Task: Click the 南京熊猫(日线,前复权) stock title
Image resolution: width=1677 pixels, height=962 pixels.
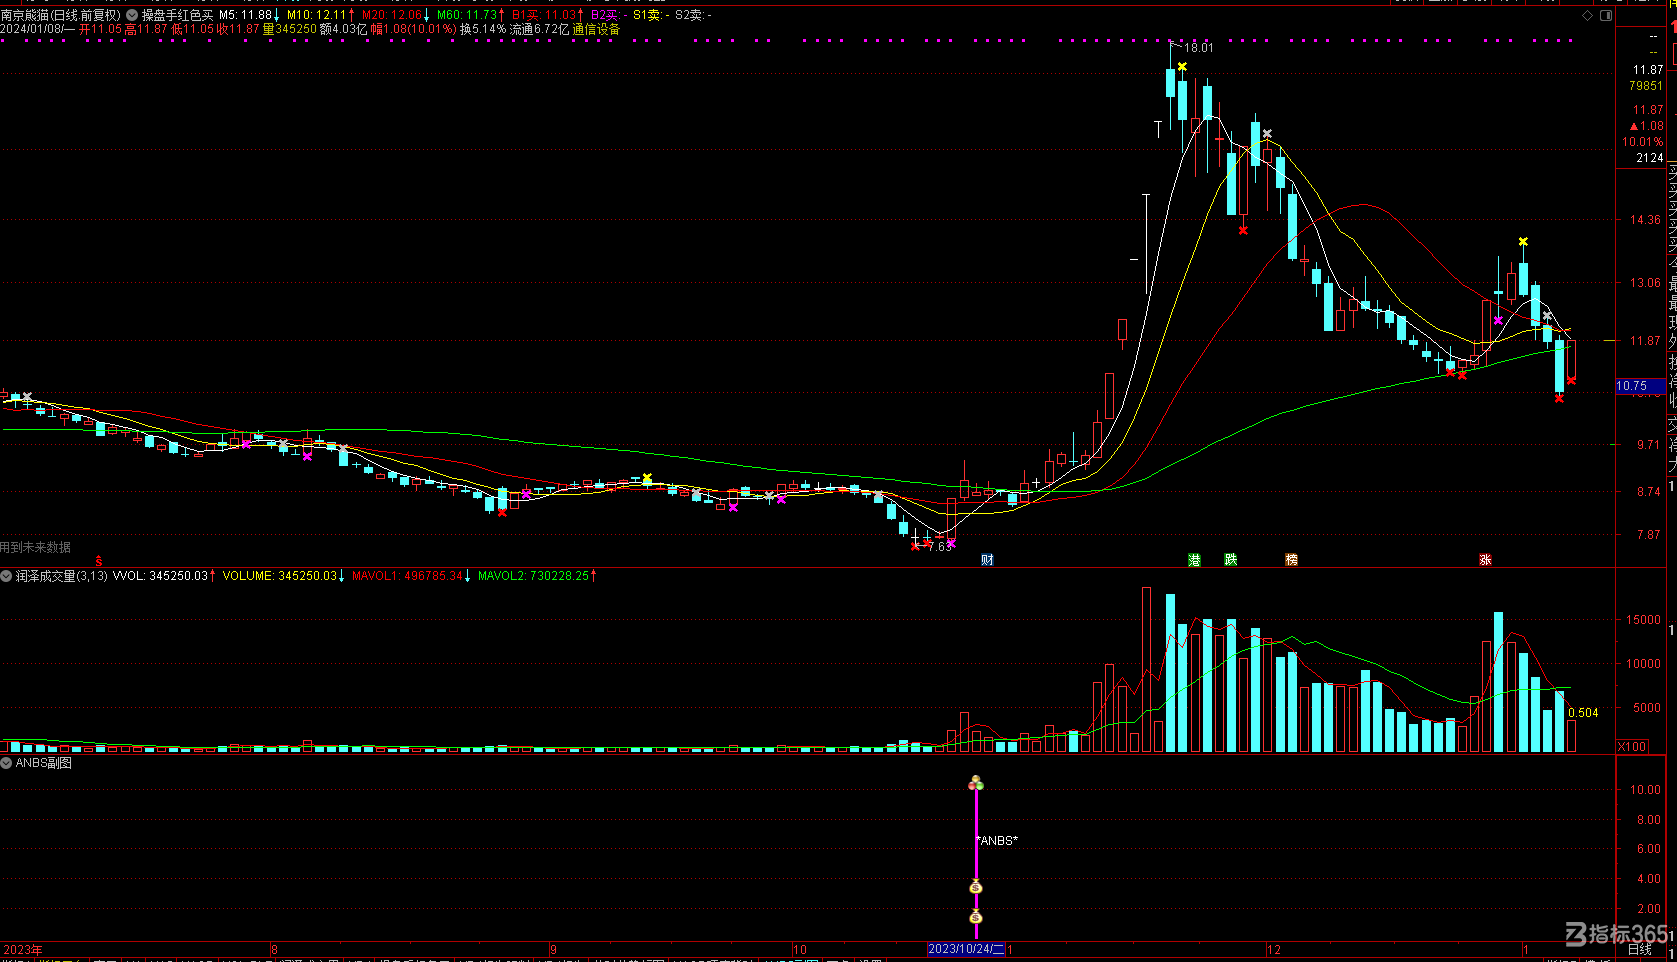Action: (x=61, y=15)
